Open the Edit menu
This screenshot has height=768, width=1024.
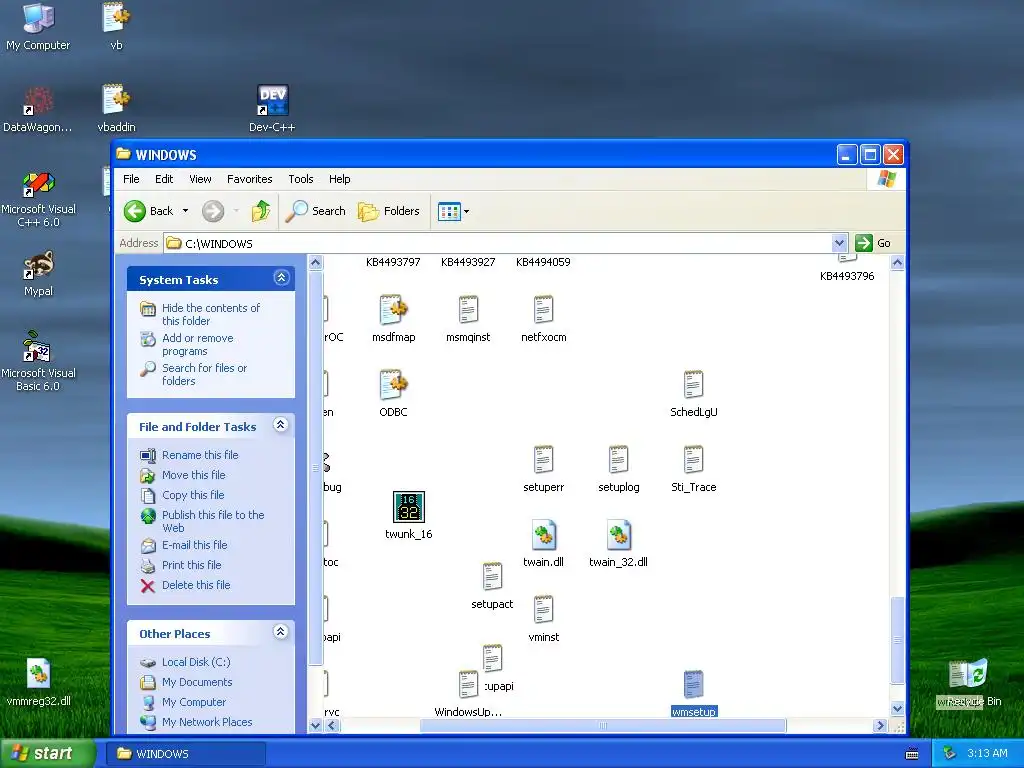click(x=164, y=179)
